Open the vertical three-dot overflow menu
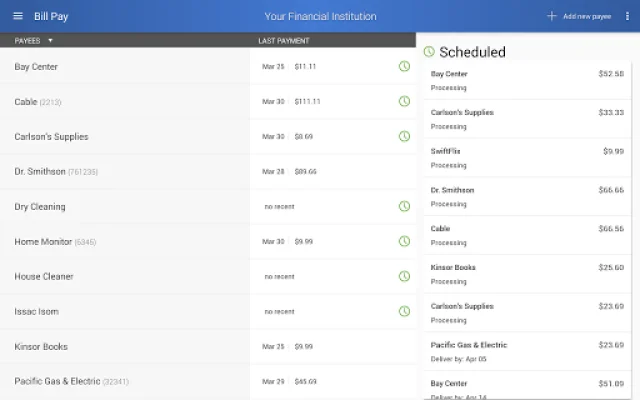 pyautogui.click(x=627, y=16)
